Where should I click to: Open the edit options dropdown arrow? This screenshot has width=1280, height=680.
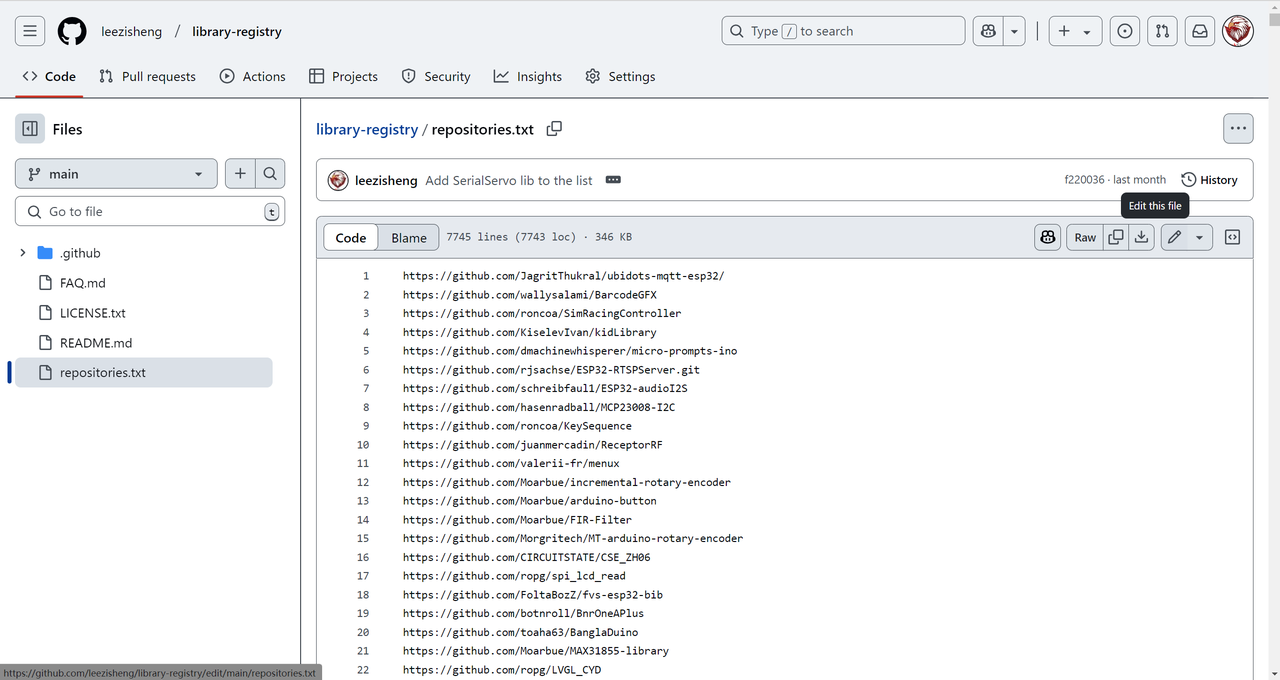(x=1199, y=237)
